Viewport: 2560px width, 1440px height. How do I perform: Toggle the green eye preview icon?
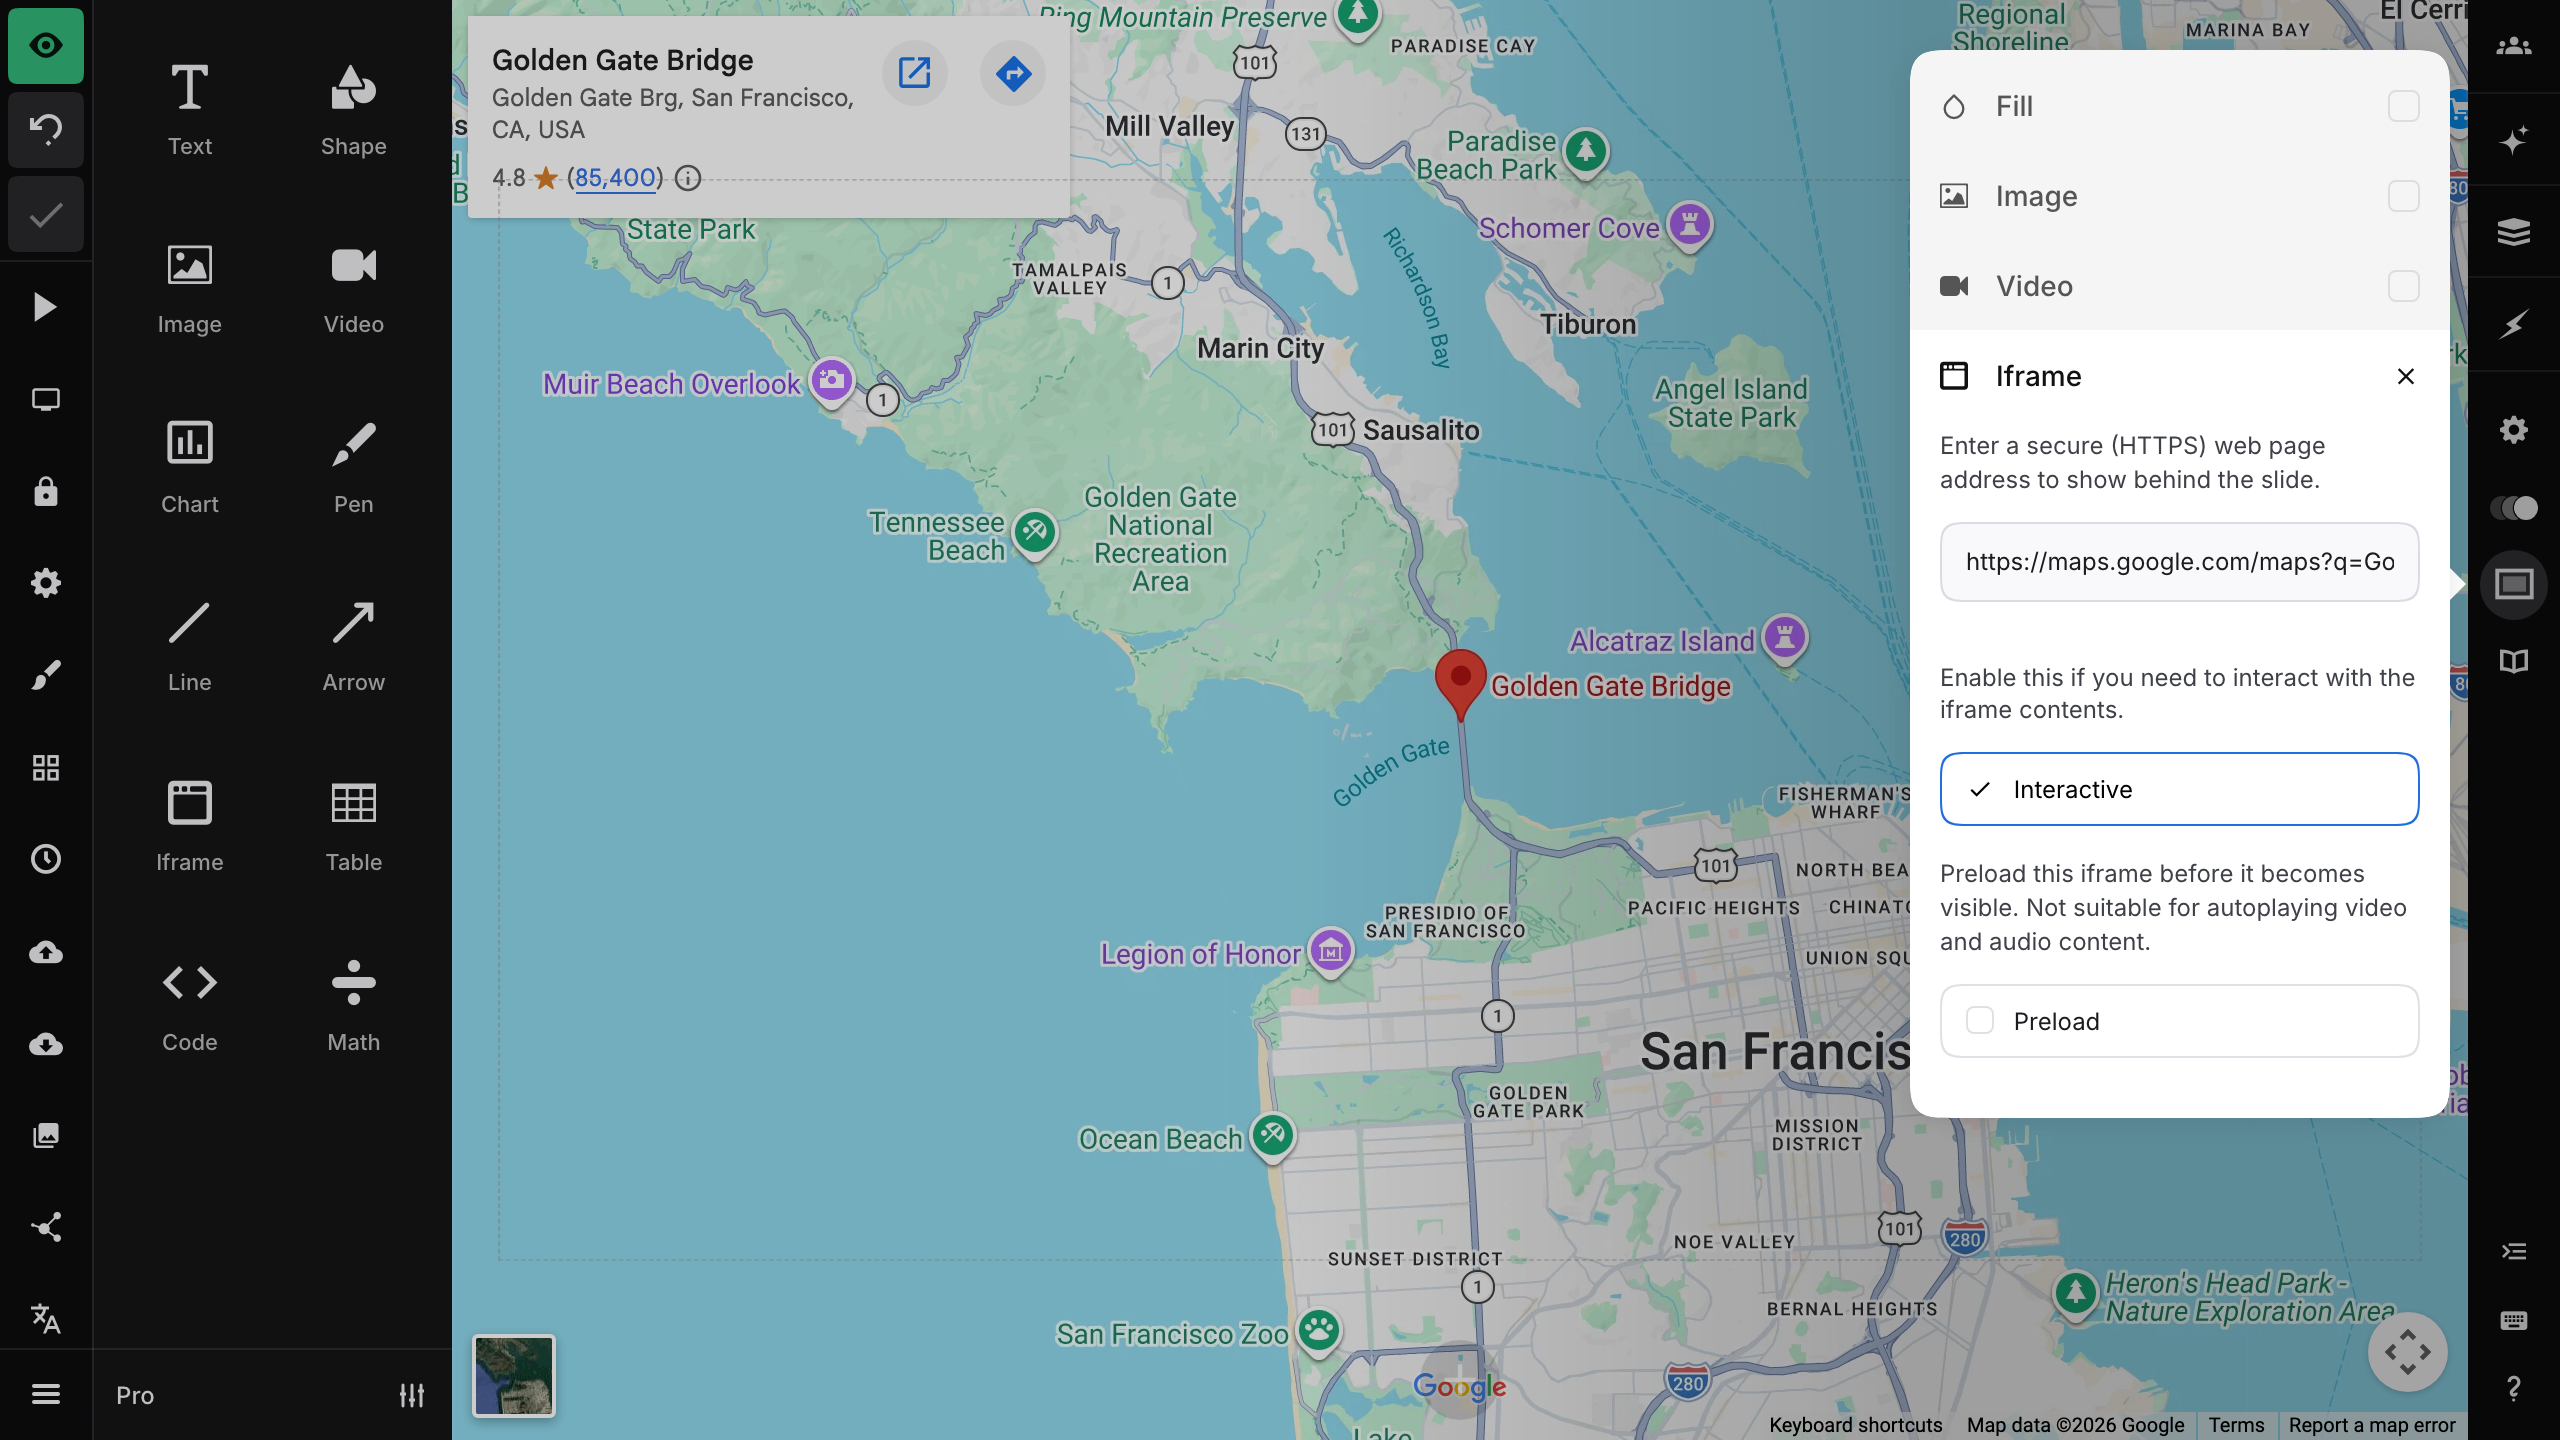(46, 46)
